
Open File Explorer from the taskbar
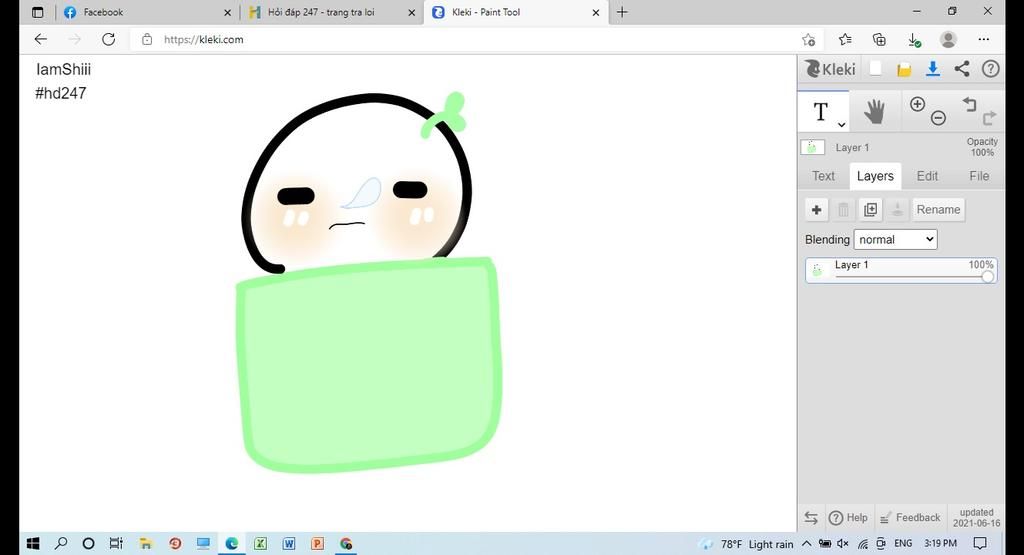(x=146, y=543)
